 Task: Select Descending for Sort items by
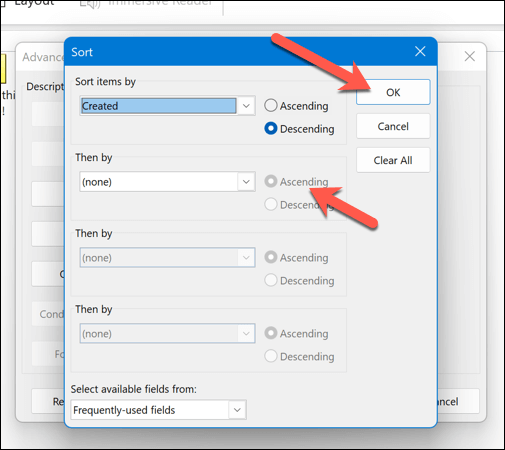pyautogui.click(x=299, y=129)
